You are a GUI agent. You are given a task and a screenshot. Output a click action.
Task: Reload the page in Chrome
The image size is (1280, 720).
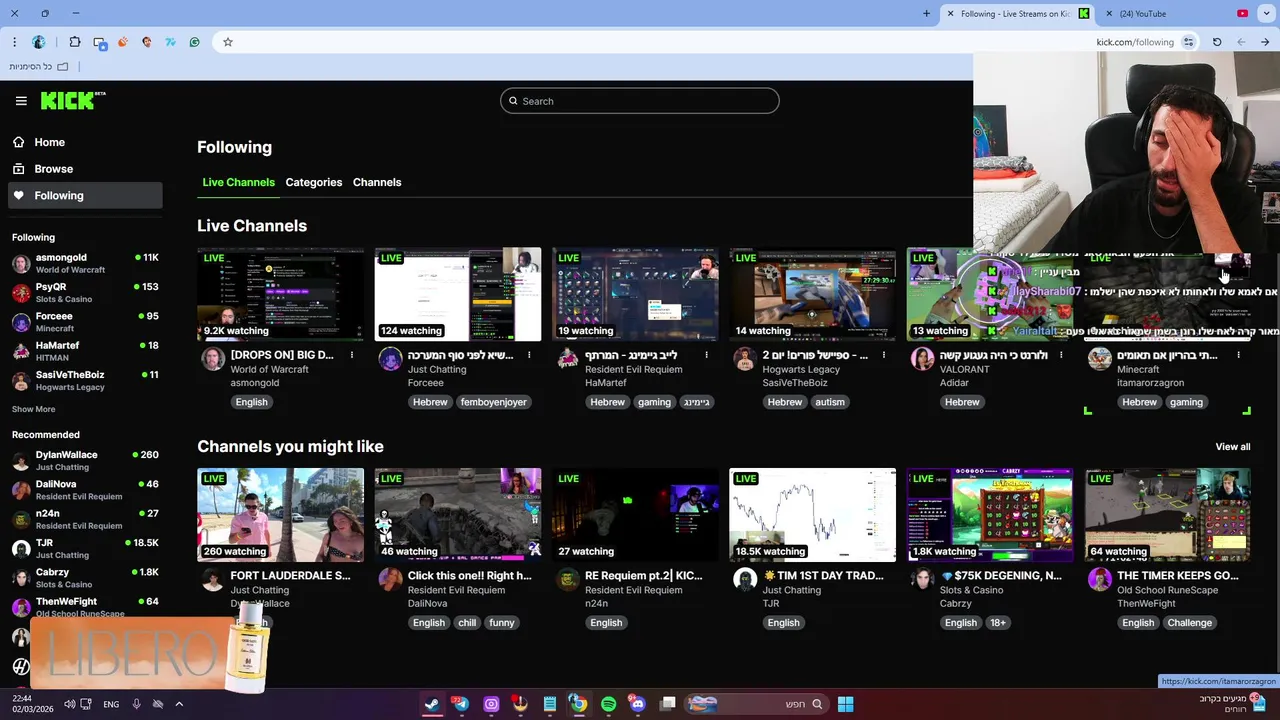point(1217,42)
